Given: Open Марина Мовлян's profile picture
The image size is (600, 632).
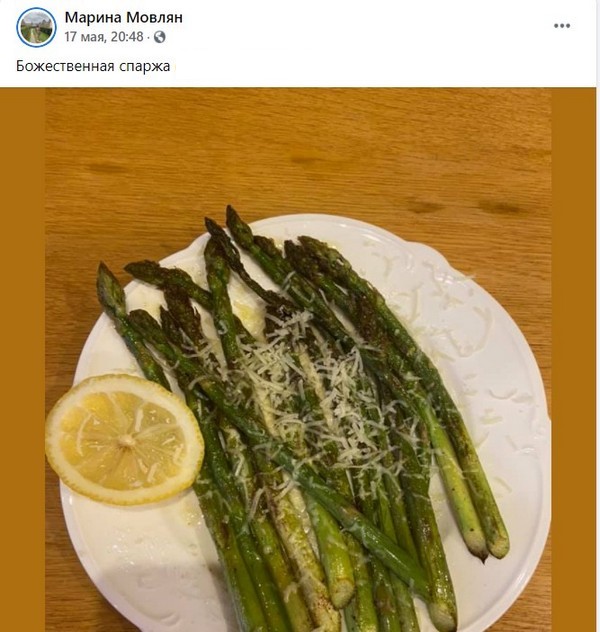Looking at the screenshot, I should coord(37,27).
